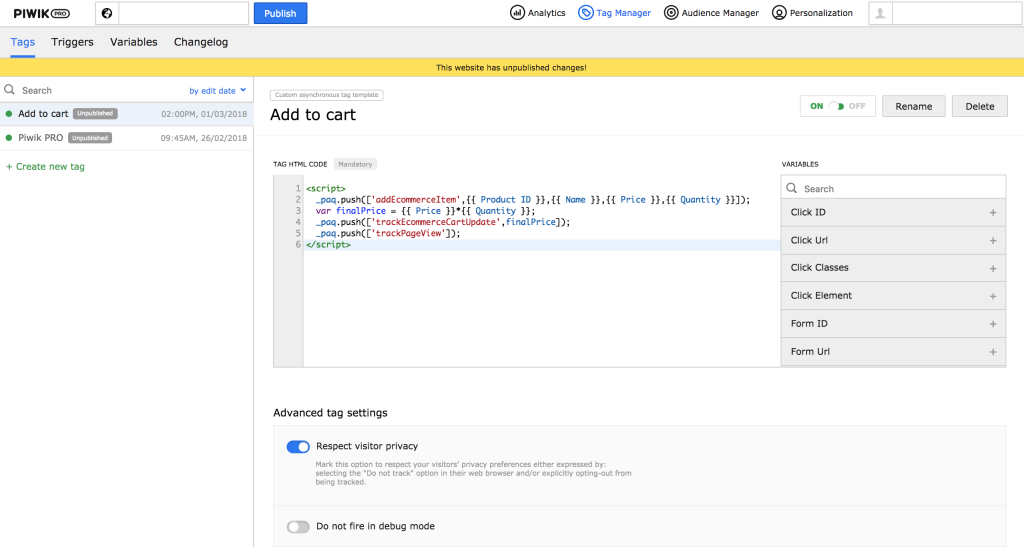Add the Click Element variable with plus
This screenshot has height=547, width=1024.
993,296
